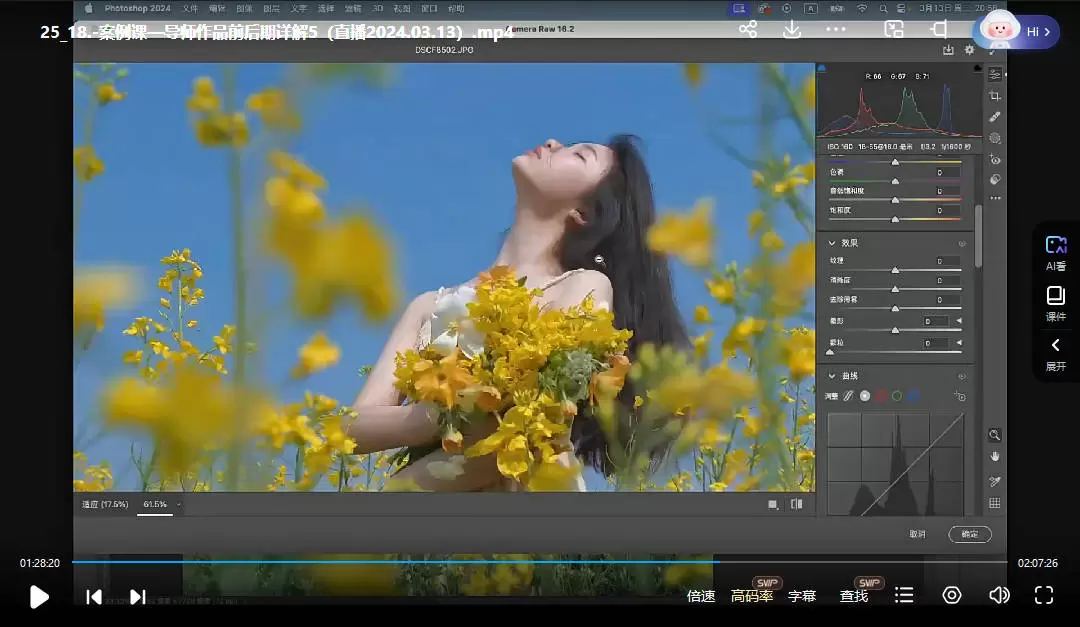1080x627 pixels.
Task: Open the 高码率 bitrate quality option
Action: [752, 596]
